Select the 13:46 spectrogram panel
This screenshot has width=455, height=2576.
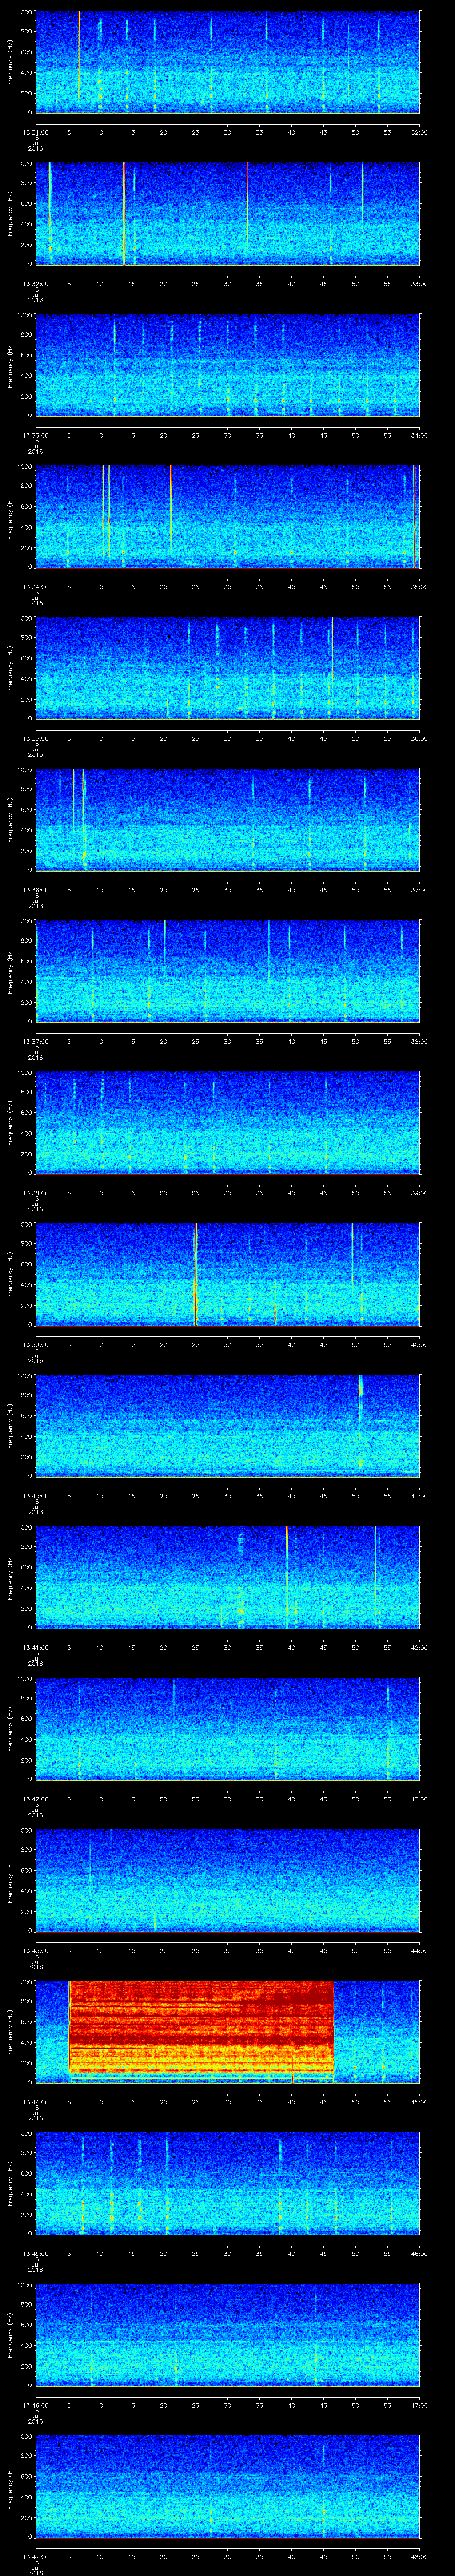coord(227,2334)
